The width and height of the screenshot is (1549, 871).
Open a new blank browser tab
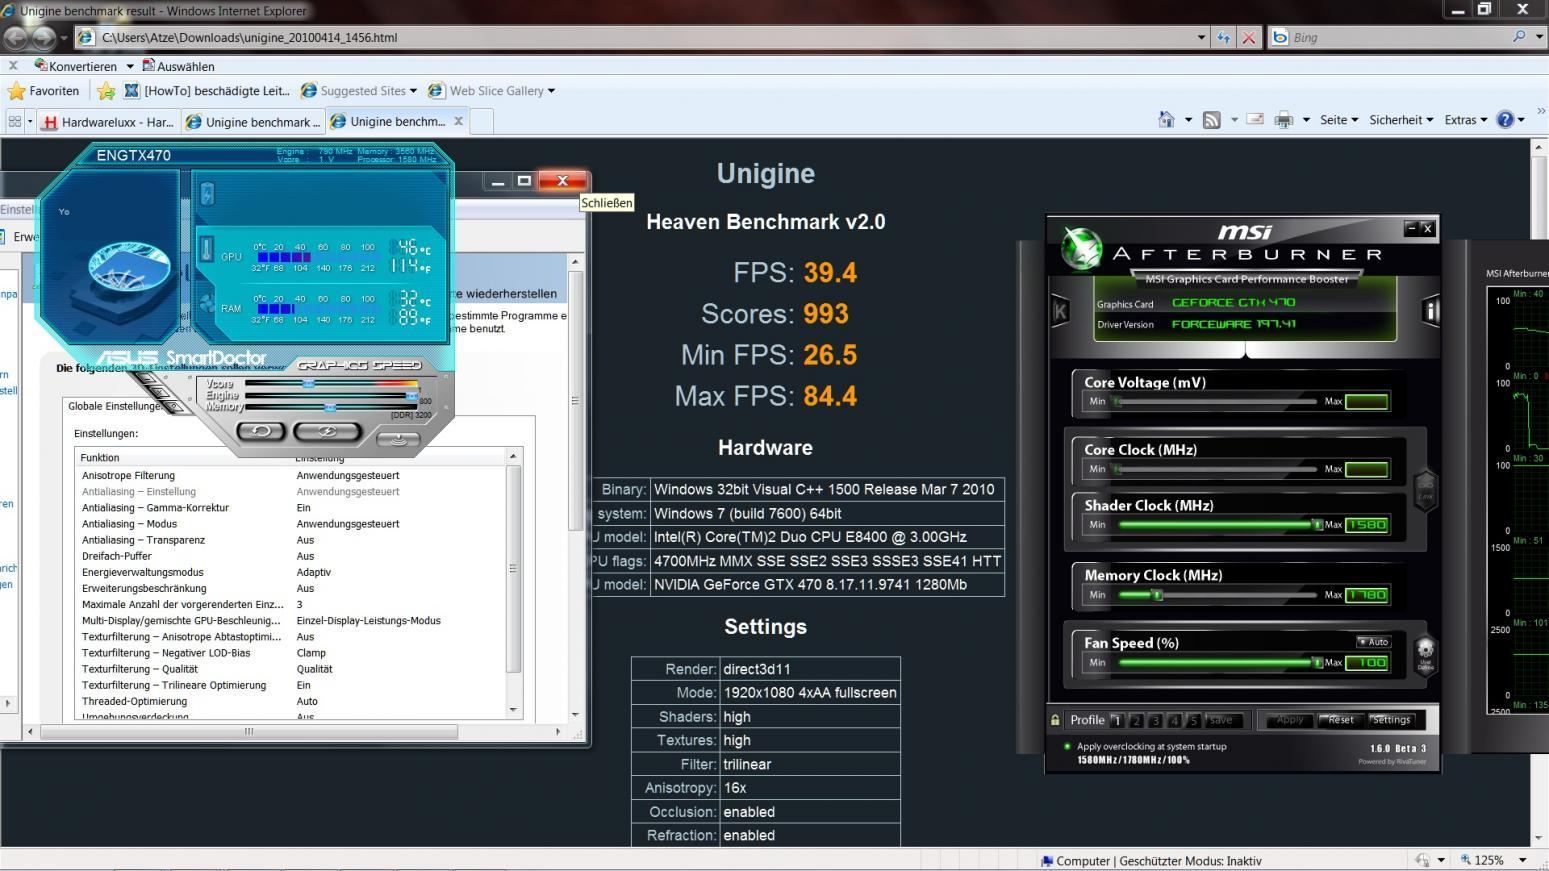pos(481,122)
